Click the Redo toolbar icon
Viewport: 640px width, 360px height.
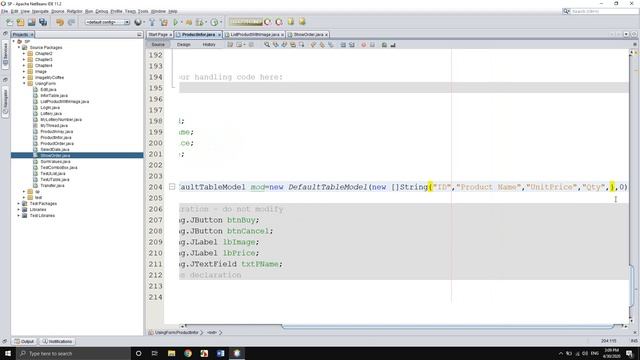tap(71, 22)
